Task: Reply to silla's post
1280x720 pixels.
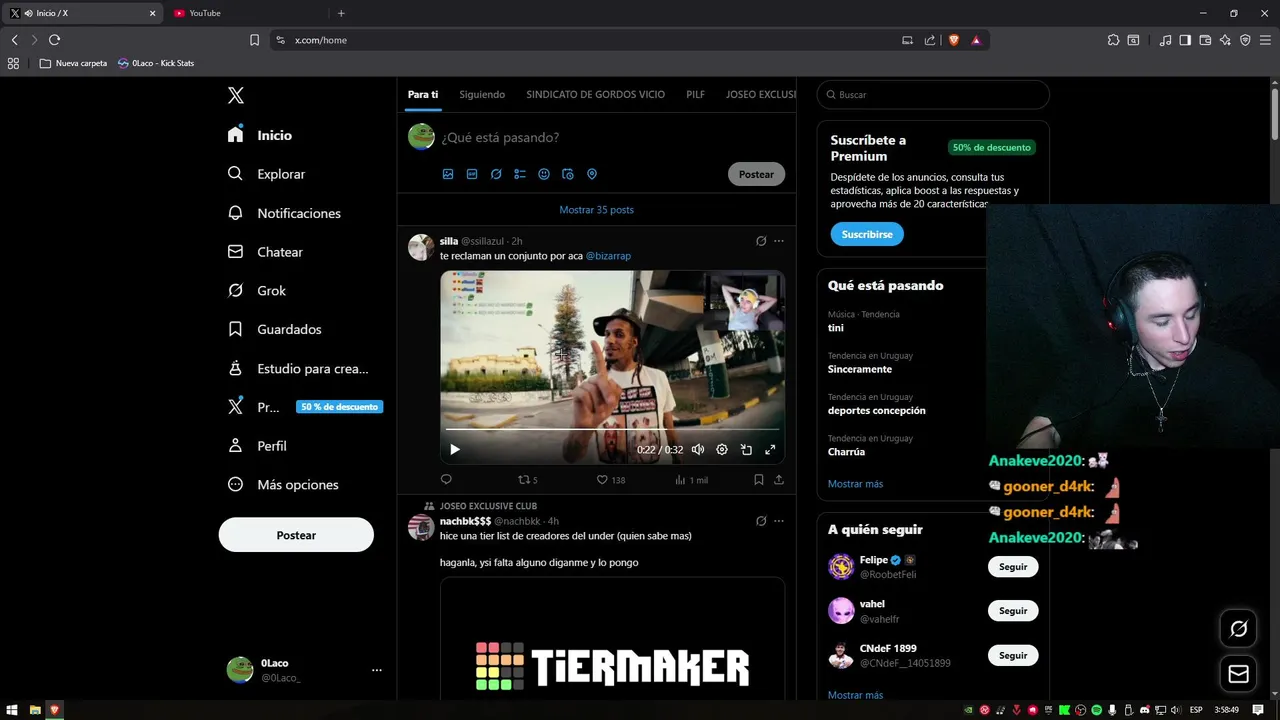Action: (446, 480)
